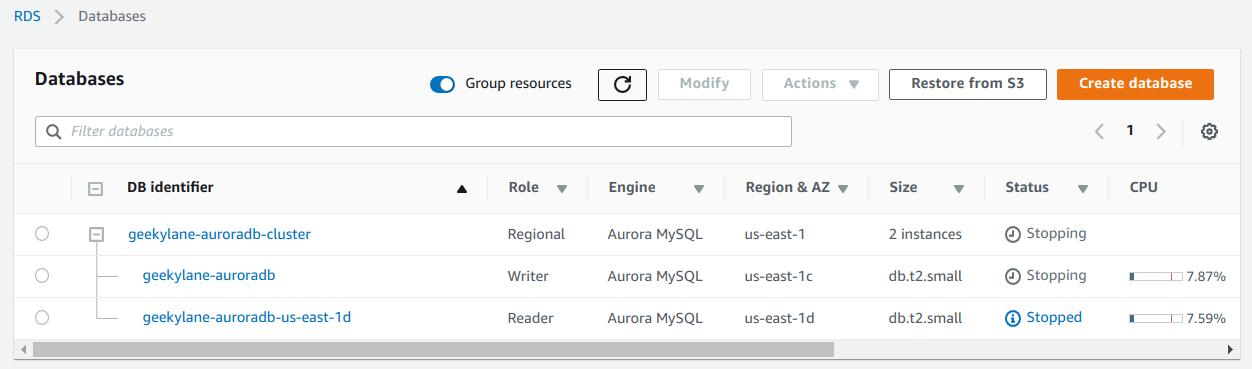Click clock icon for cluster Stopping status
Screen dimensions: 1252x369
(1013, 234)
